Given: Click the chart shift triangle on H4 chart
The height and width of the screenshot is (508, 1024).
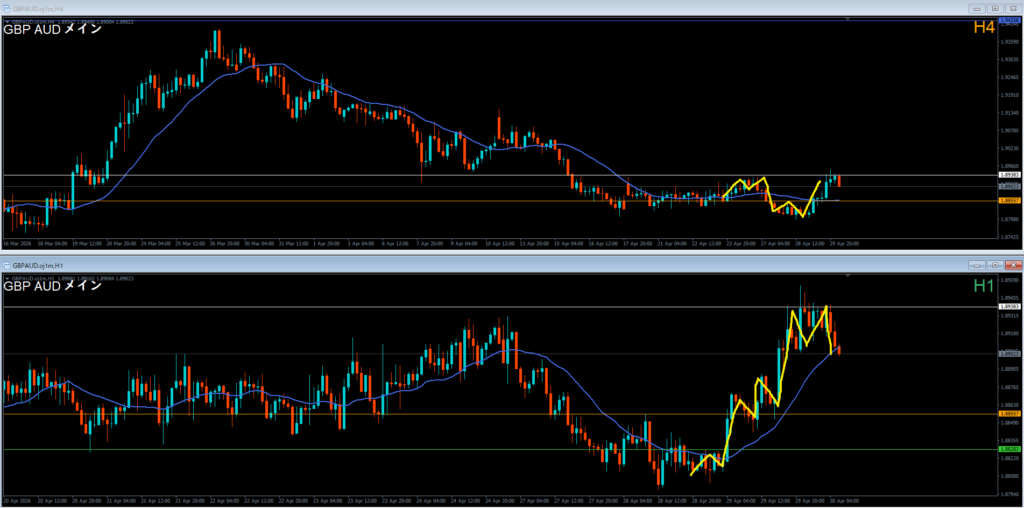Looking at the screenshot, I should point(850,18).
